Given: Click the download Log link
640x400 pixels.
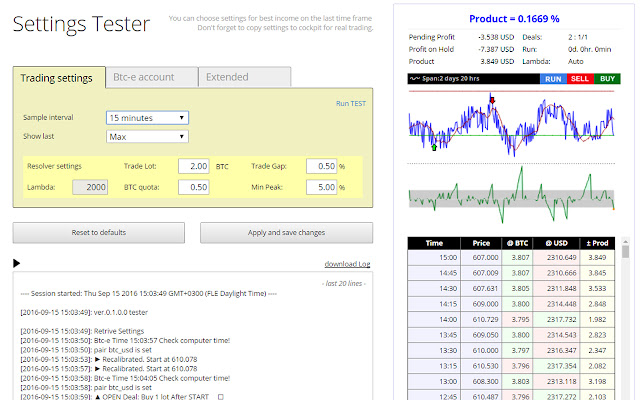Looking at the screenshot, I should [347, 264].
